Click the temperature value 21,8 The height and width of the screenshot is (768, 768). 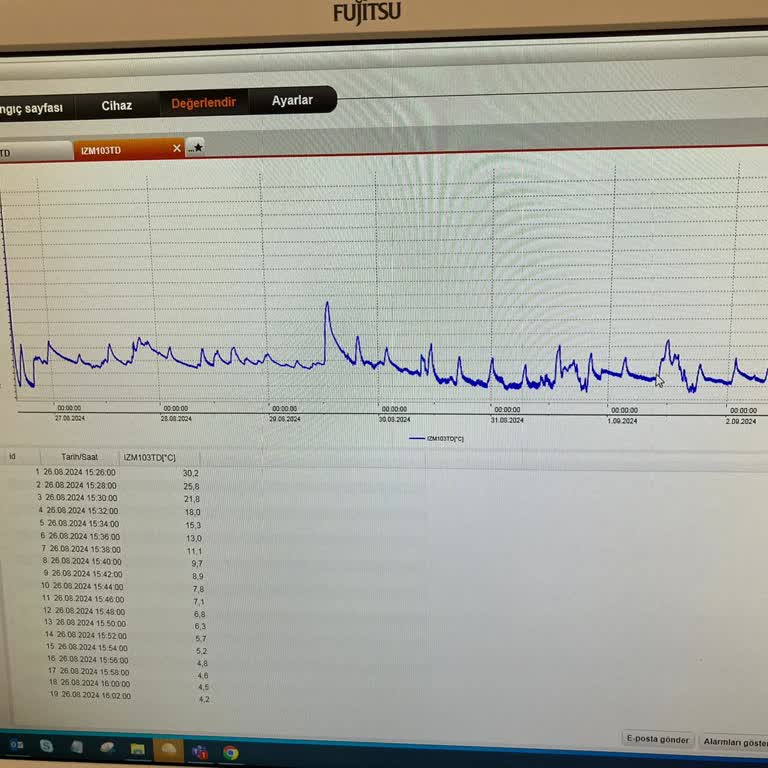coord(192,499)
